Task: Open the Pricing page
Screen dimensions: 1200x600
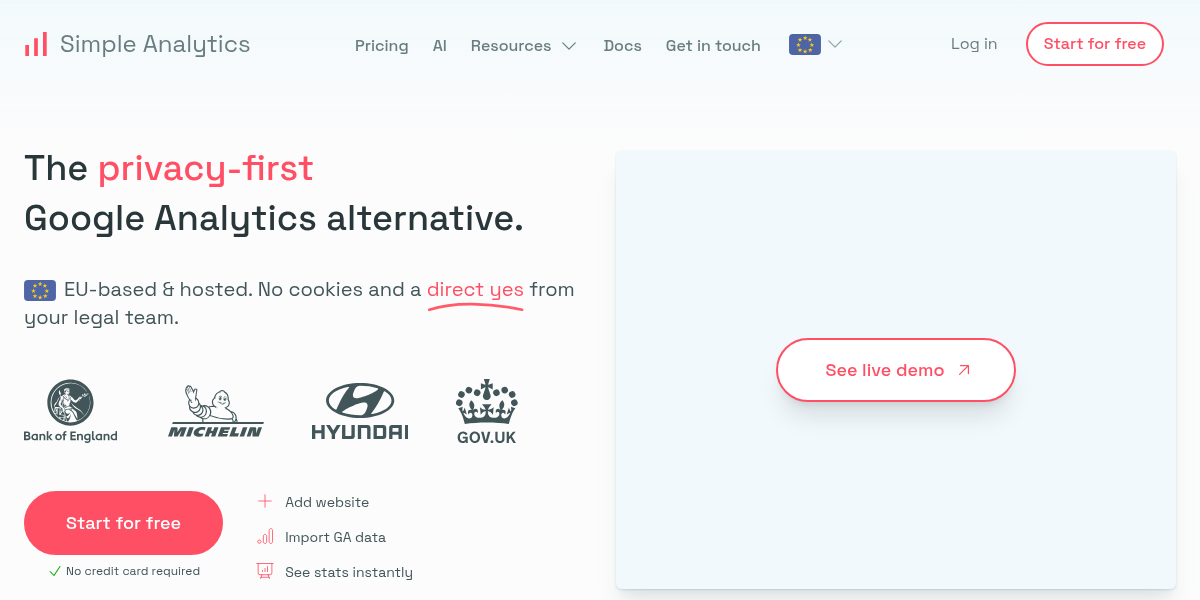Action: pyautogui.click(x=381, y=46)
